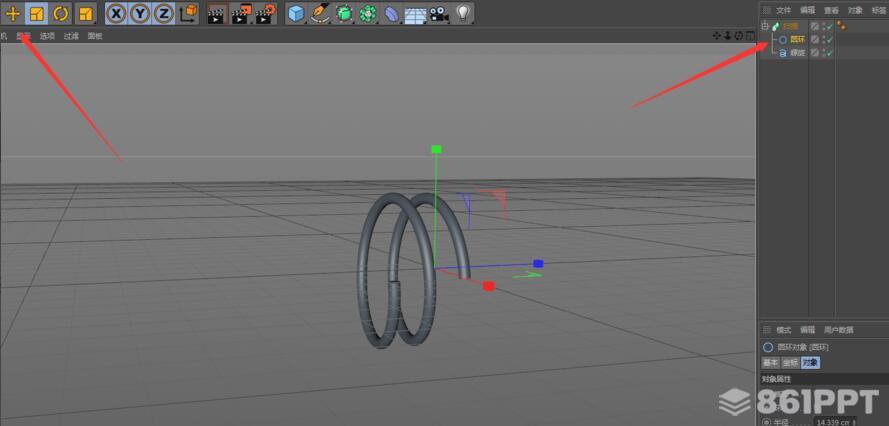Viewport: 889px width, 426px height.
Task: Switch to the 基本 attribute tab
Action: [x=771, y=362]
